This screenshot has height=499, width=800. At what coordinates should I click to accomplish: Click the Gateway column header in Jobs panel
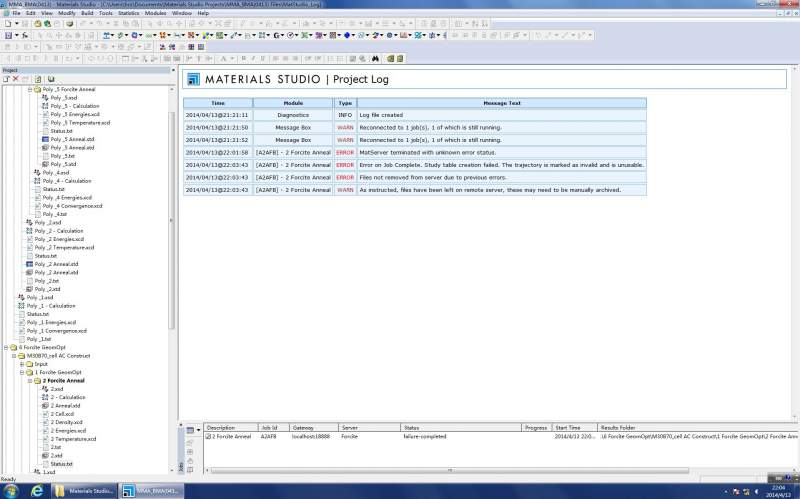coord(314,428)
